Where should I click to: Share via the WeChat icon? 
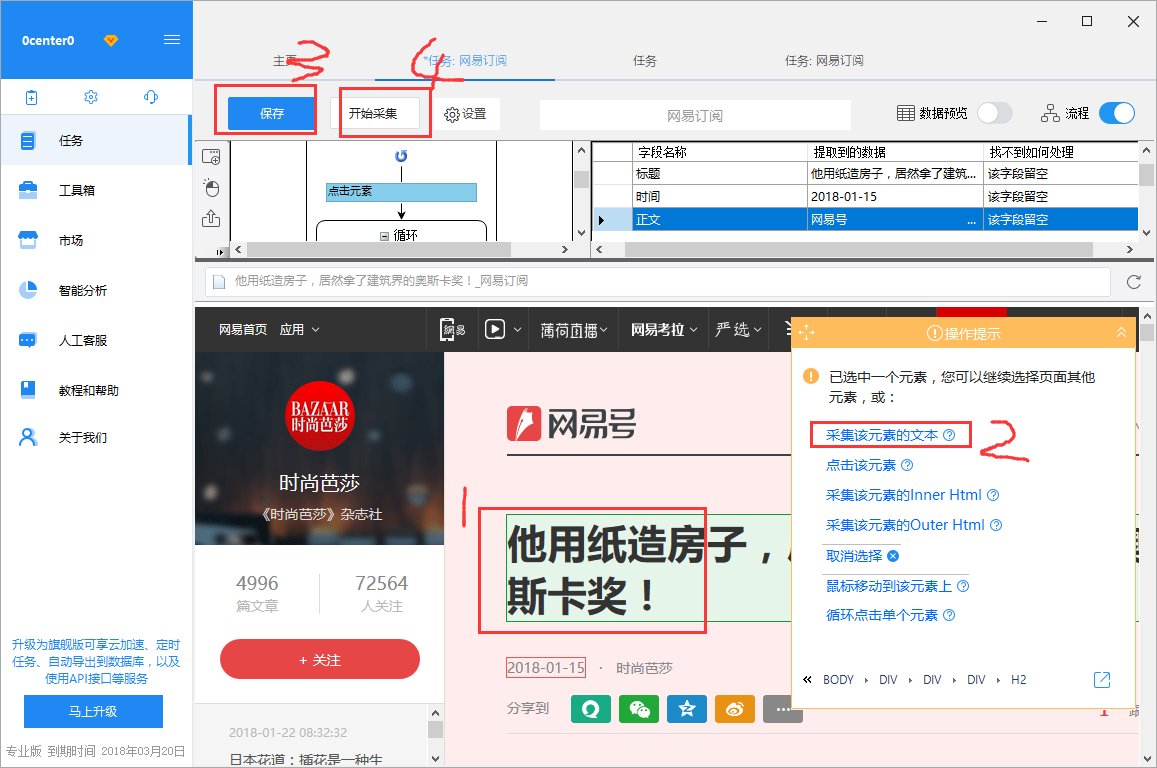click(638, 709)
